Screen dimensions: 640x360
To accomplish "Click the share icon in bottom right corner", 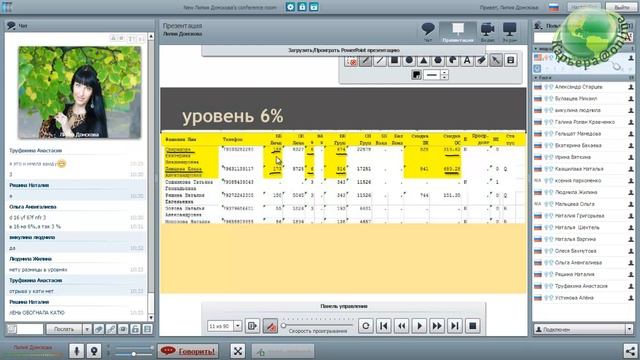I will pyautogui.click(x=630, y=351).
